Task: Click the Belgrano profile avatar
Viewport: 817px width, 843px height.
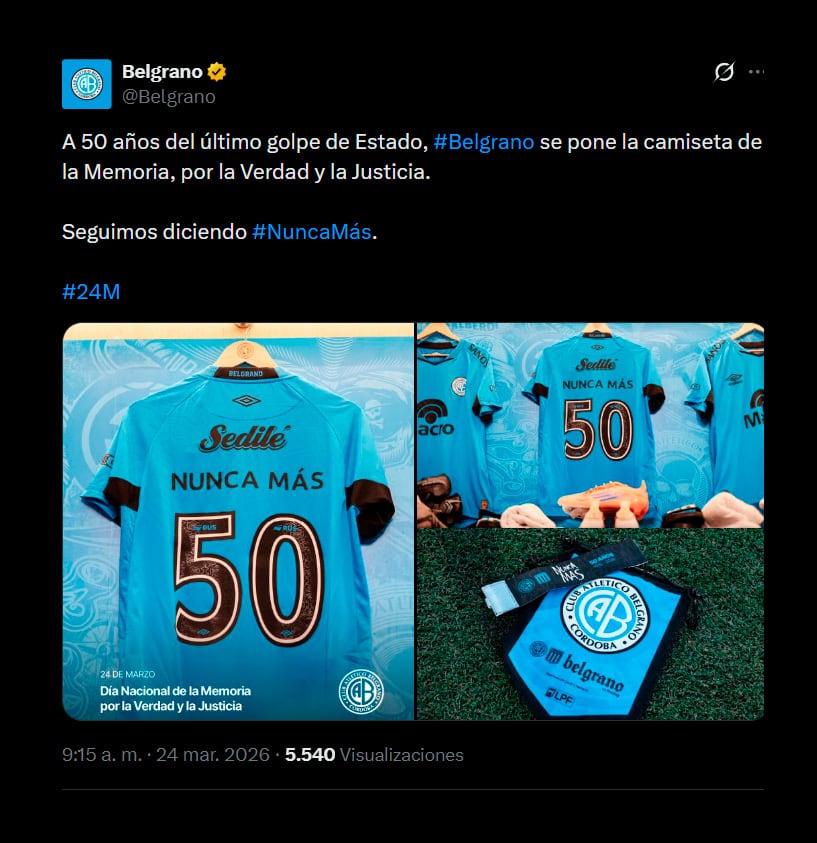Action: click(x=87, y=84)
